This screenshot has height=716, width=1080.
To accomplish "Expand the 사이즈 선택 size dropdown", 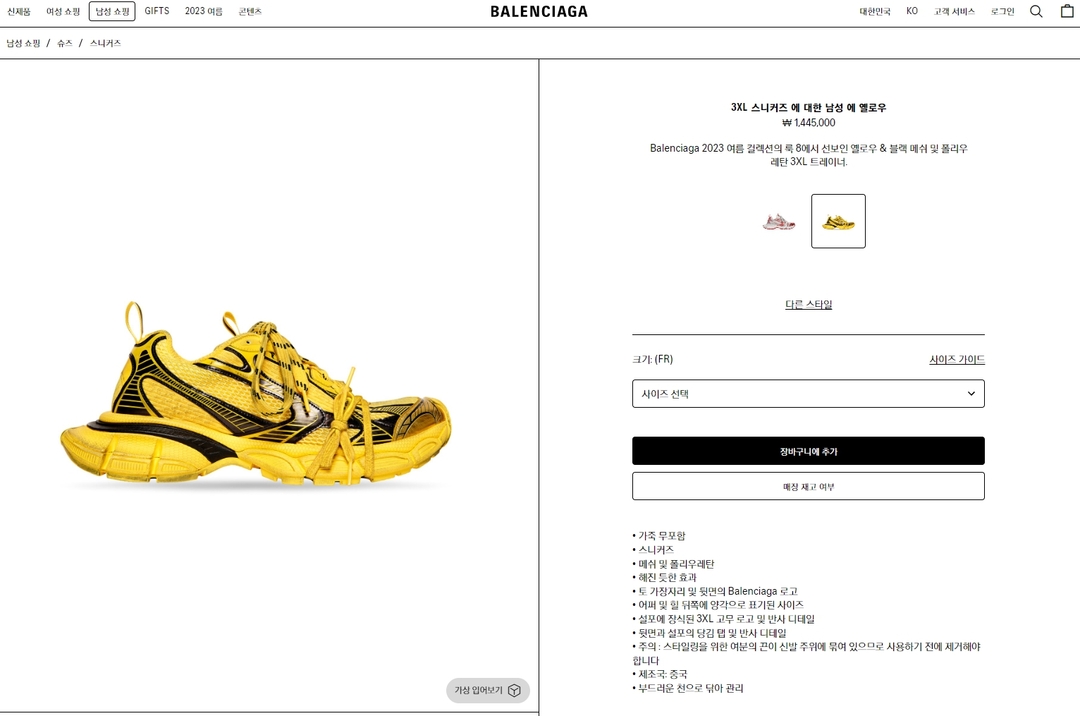I will 808,394.
